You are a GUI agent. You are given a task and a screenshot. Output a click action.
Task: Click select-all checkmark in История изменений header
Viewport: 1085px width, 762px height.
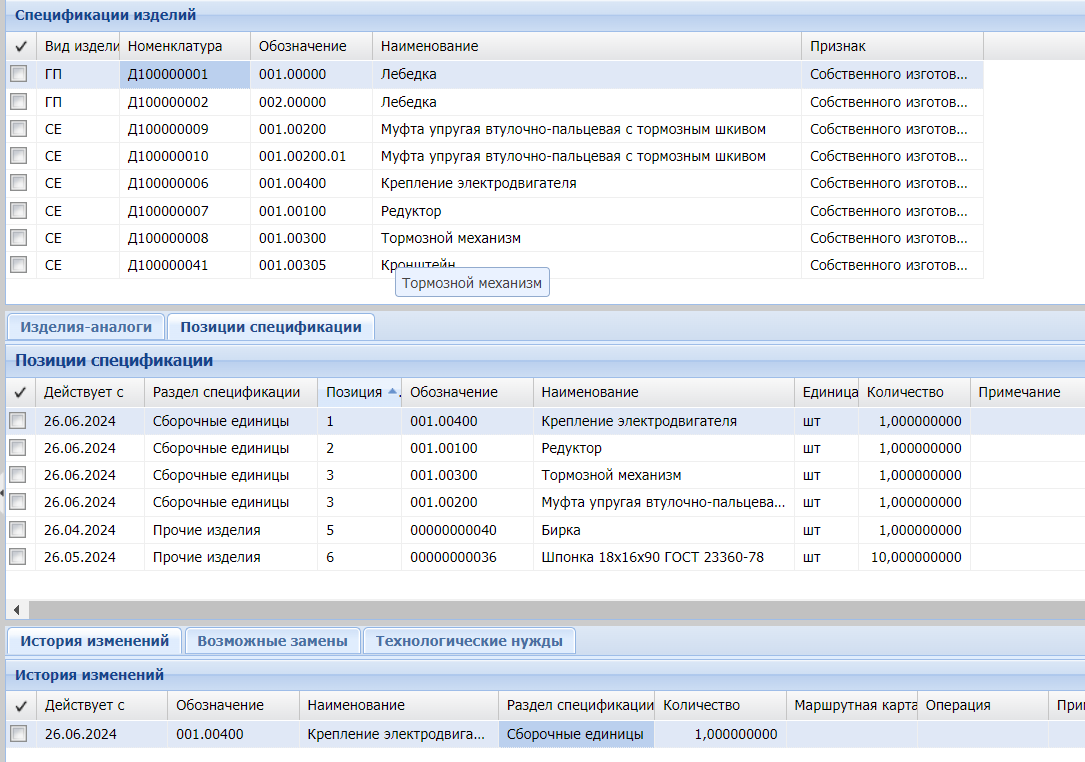tap(20, 705)
